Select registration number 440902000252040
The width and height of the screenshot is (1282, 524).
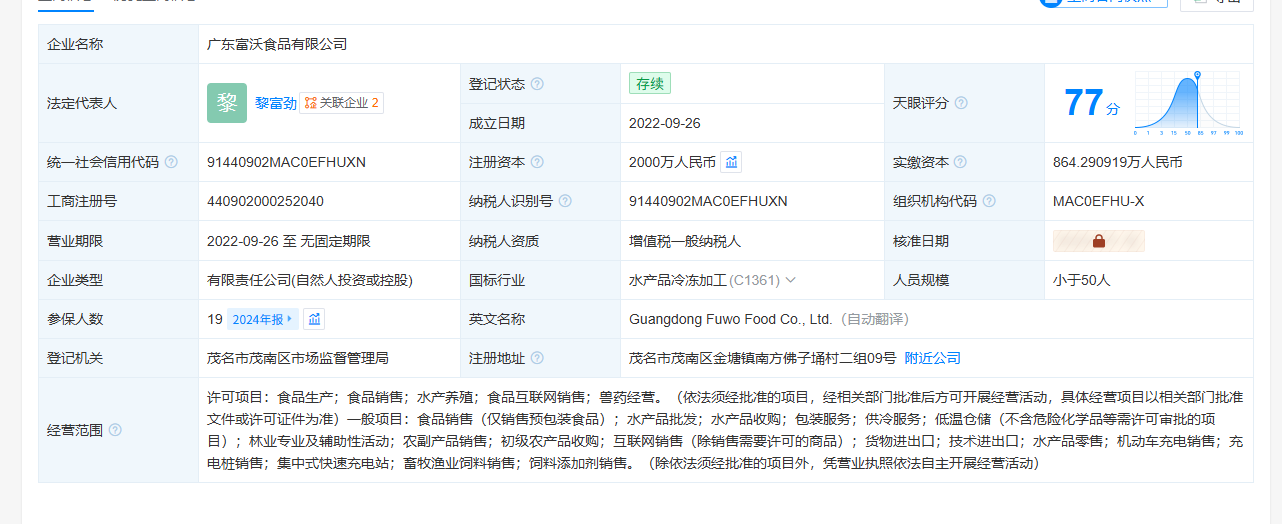pos(265,201)
